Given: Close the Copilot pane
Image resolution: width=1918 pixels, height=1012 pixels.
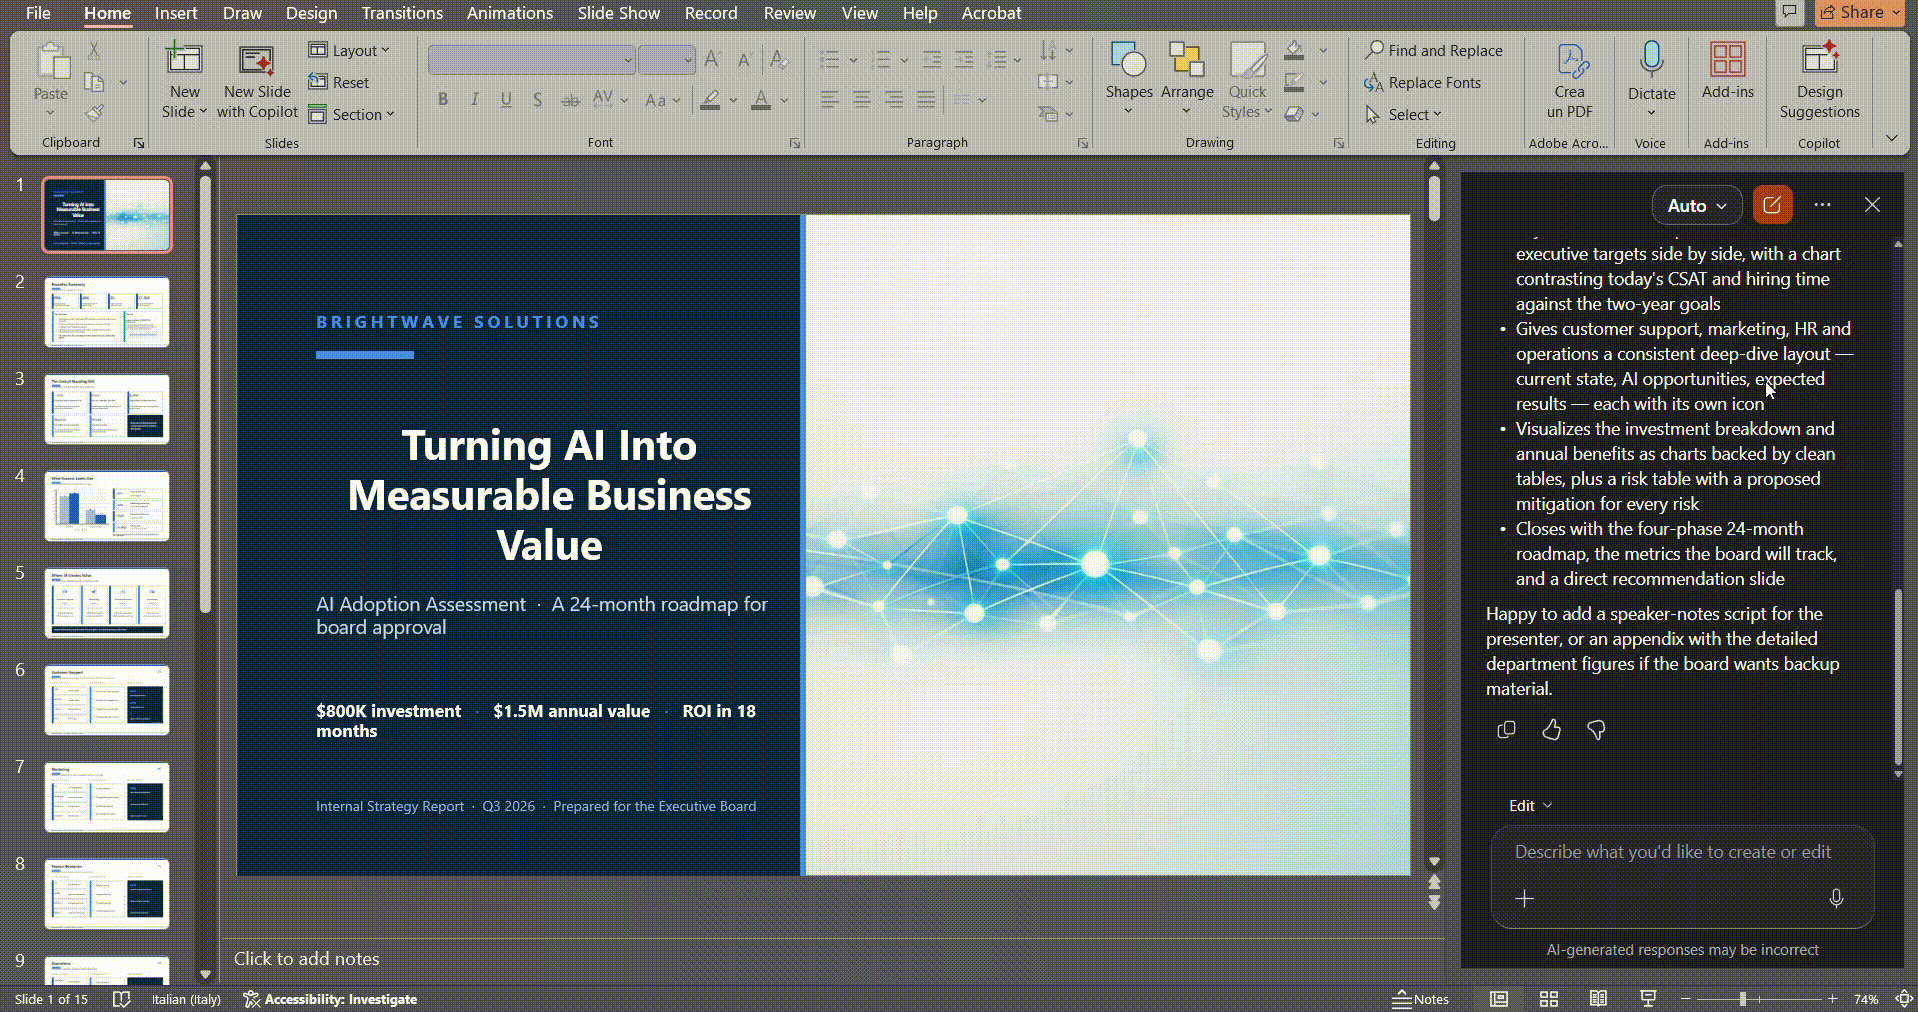Looking at the screenshot, I should coord(1872,205).
